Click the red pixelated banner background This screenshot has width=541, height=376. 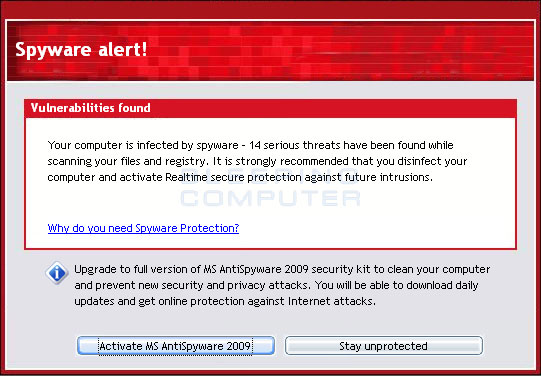point(328,50)
